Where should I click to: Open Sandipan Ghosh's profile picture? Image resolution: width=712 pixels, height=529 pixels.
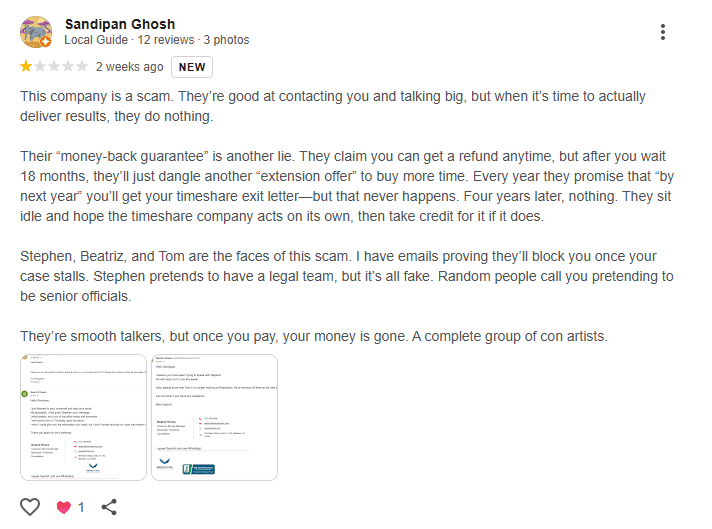[x=36, y=32]
